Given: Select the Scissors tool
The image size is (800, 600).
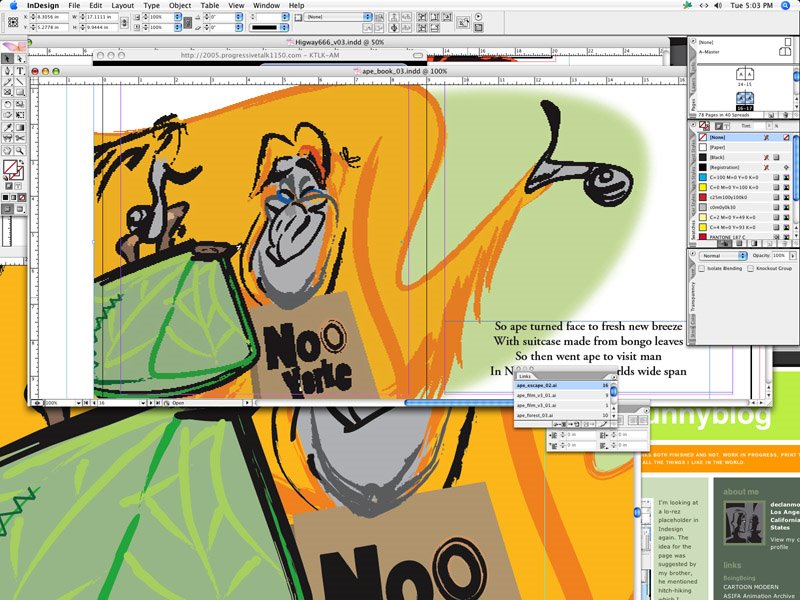Looking at the screenshot, I should (20, 138).
